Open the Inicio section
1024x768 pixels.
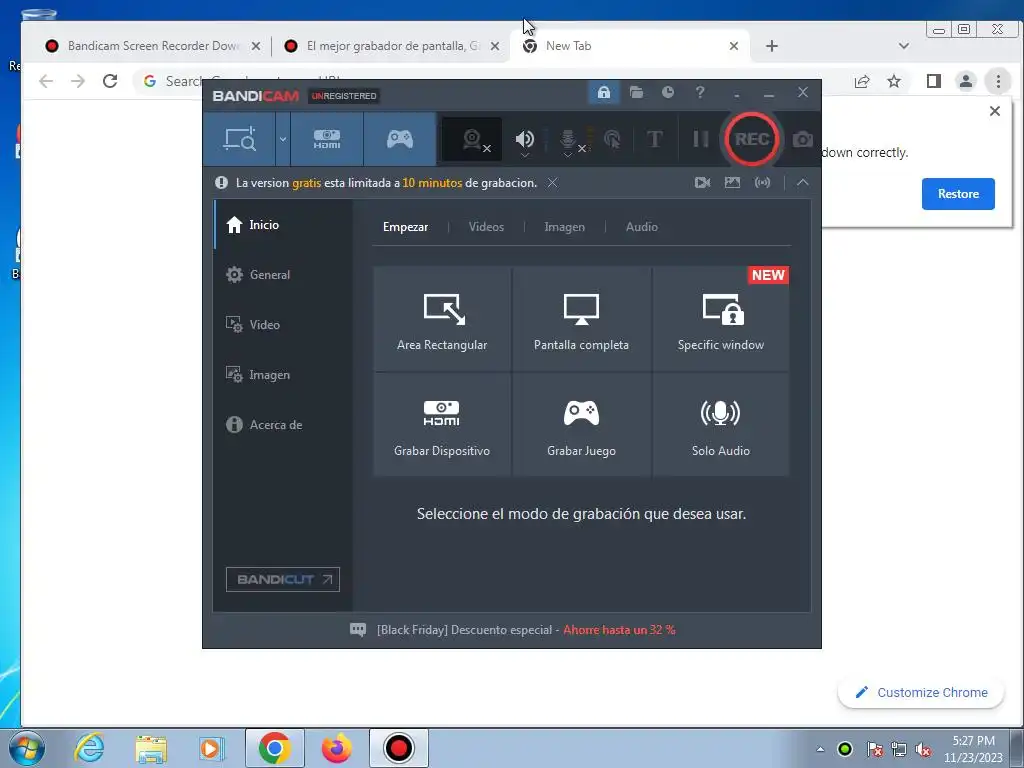(x=283, y=225)
